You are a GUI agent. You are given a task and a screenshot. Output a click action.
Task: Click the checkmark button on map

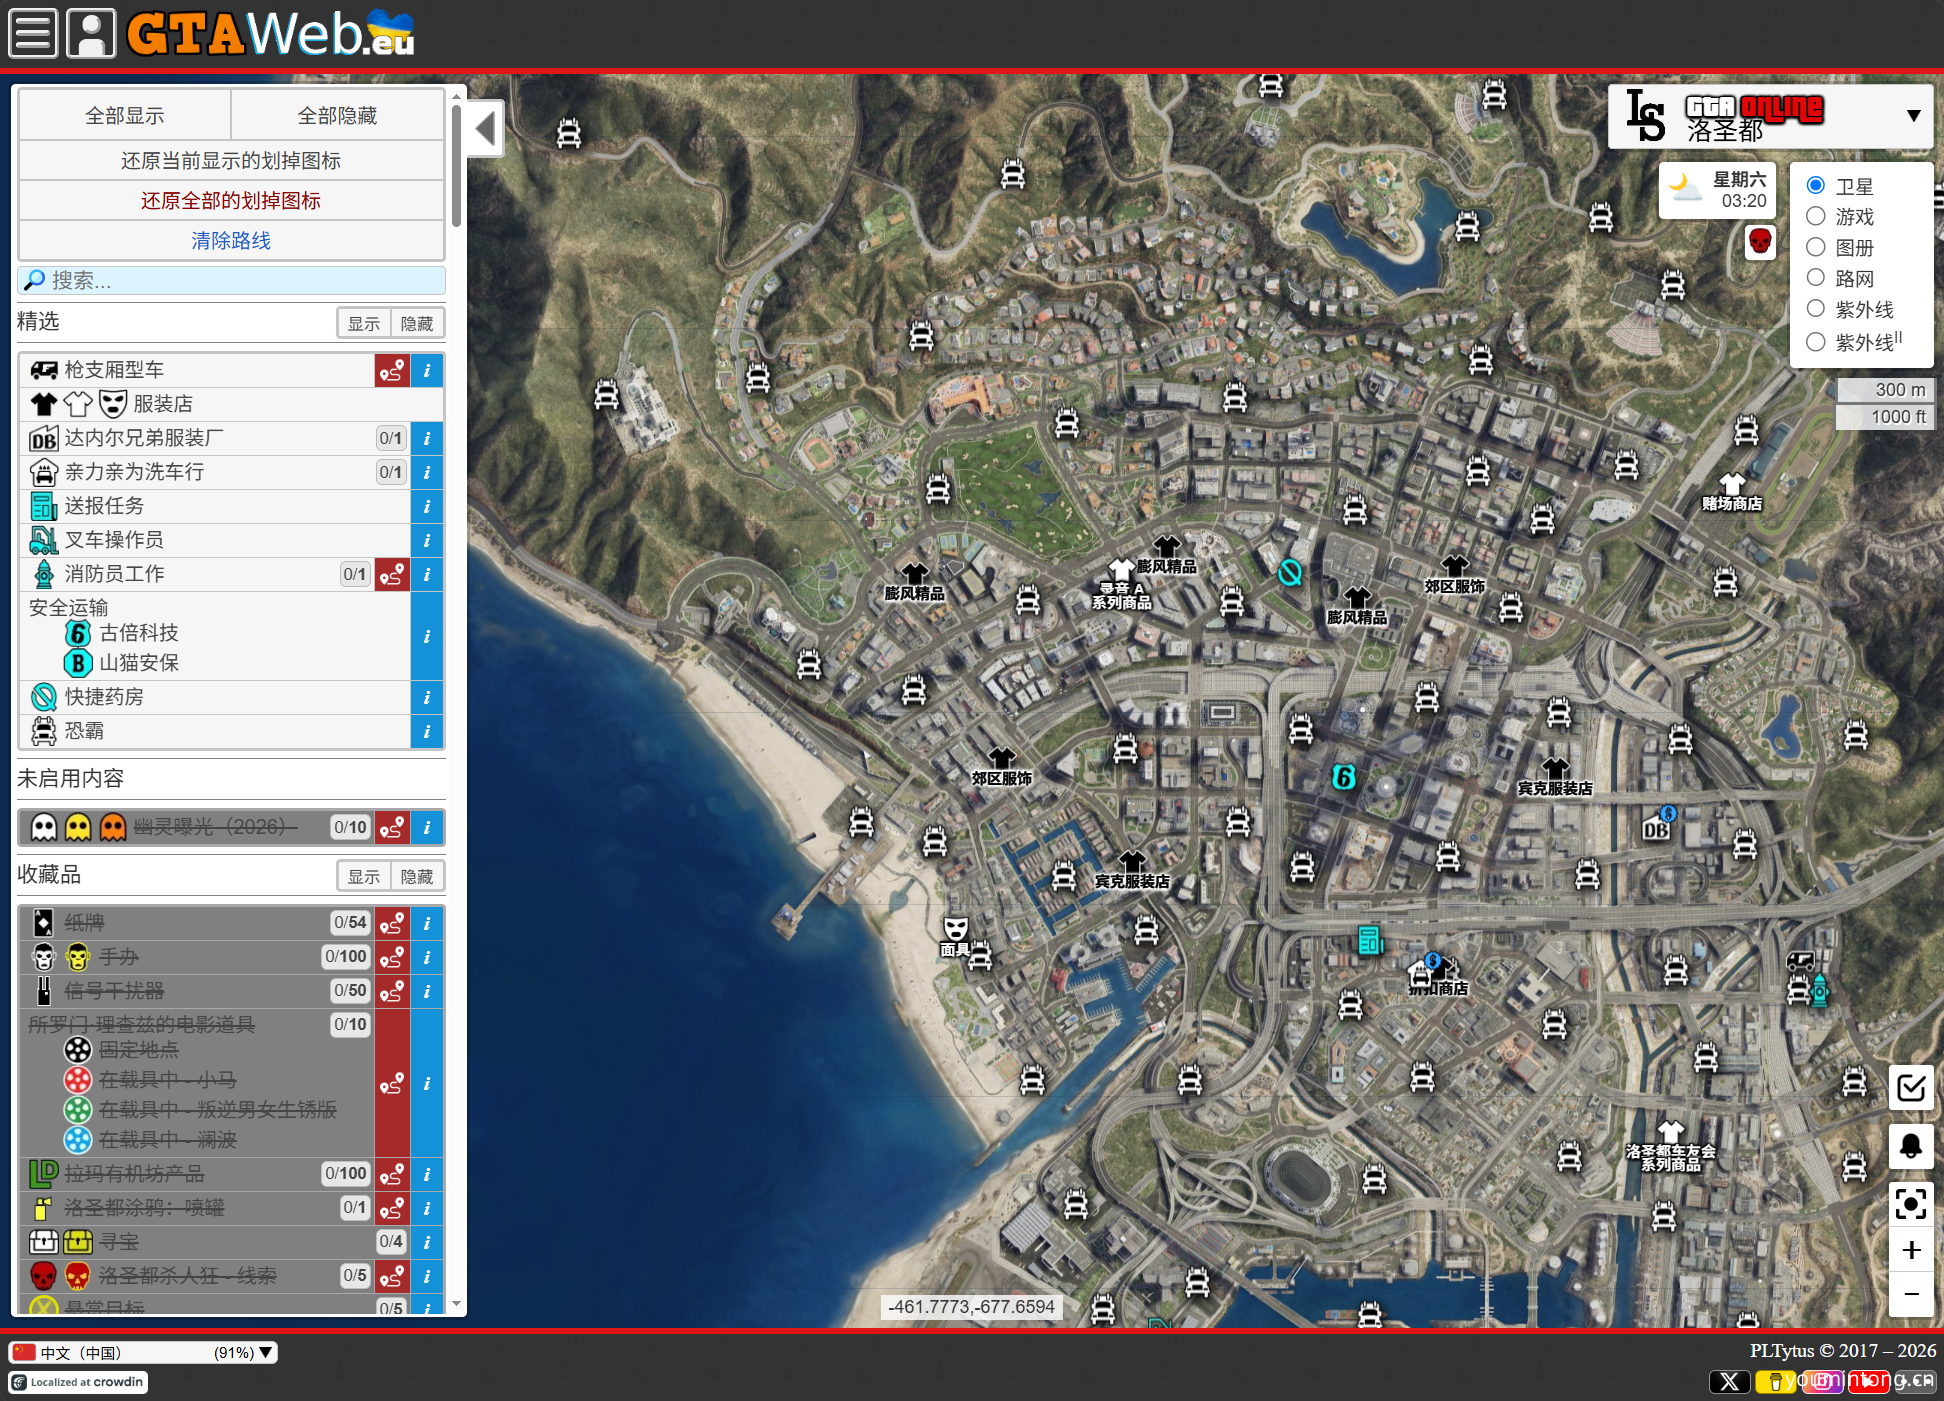point(1911,1087)
